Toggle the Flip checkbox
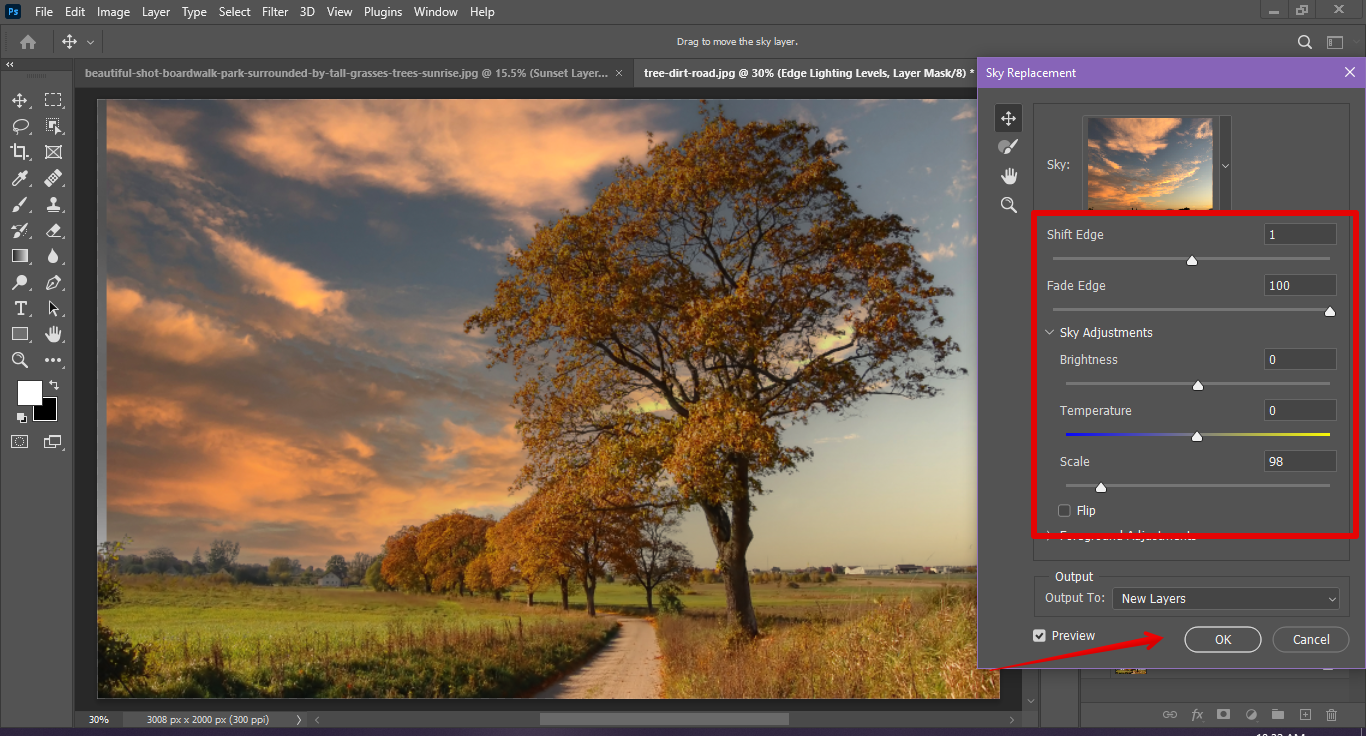1366x736 pixels. coord(1064,511)
